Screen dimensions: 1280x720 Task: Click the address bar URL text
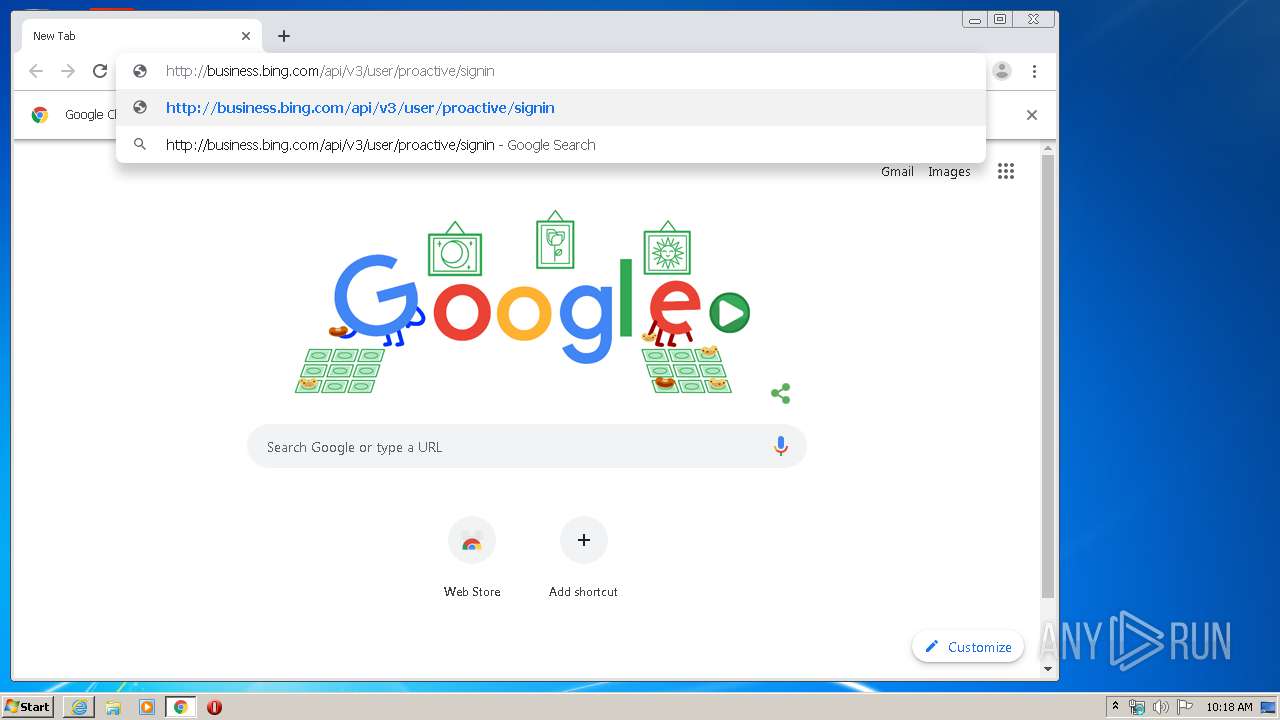tap(330, 71)
